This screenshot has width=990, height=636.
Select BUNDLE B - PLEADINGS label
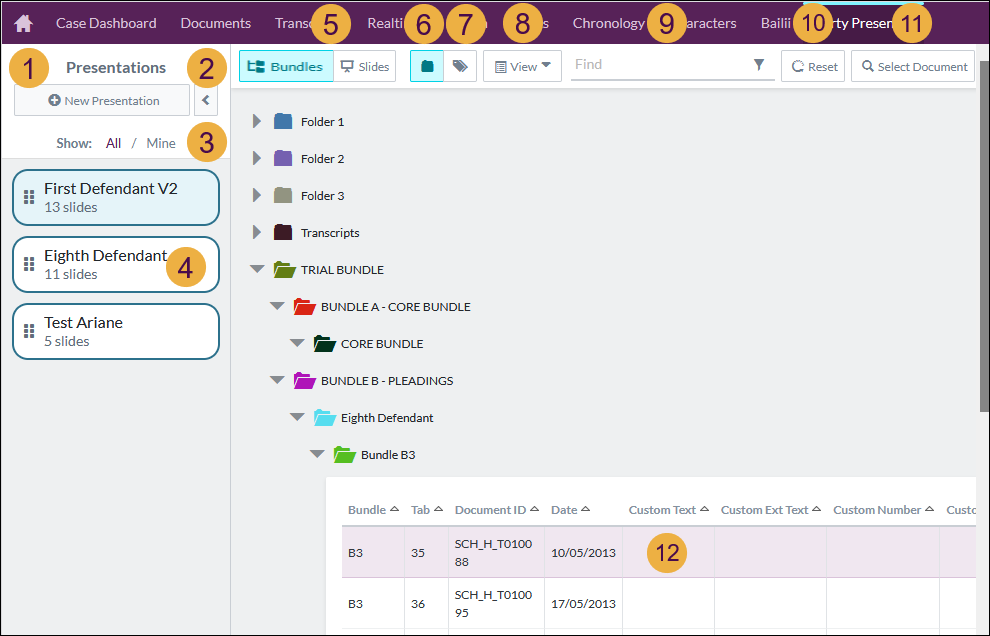pos(387,381)
